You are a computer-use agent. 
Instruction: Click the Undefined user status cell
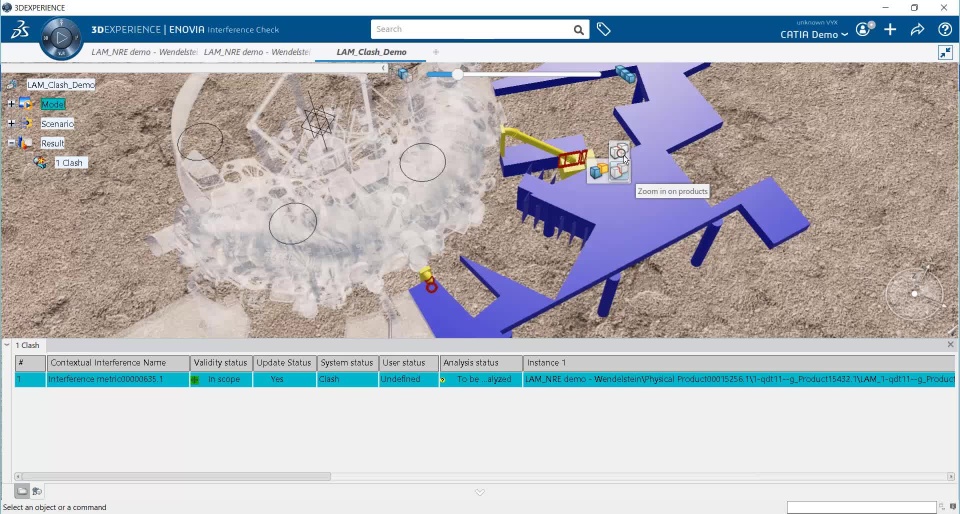409,379
